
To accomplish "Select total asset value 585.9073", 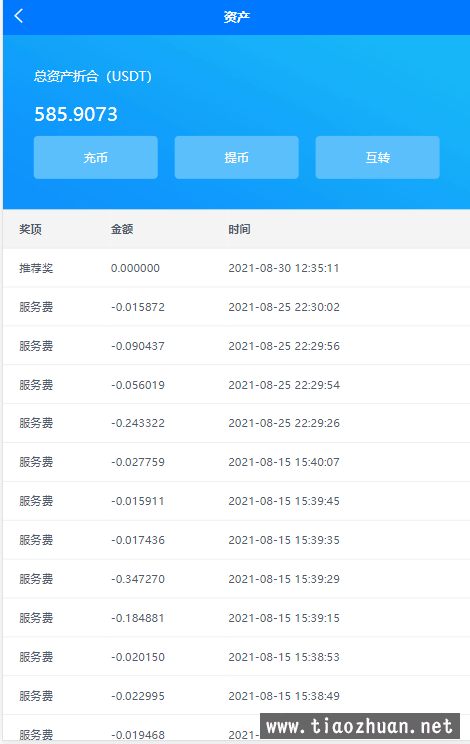I will 76,114.
